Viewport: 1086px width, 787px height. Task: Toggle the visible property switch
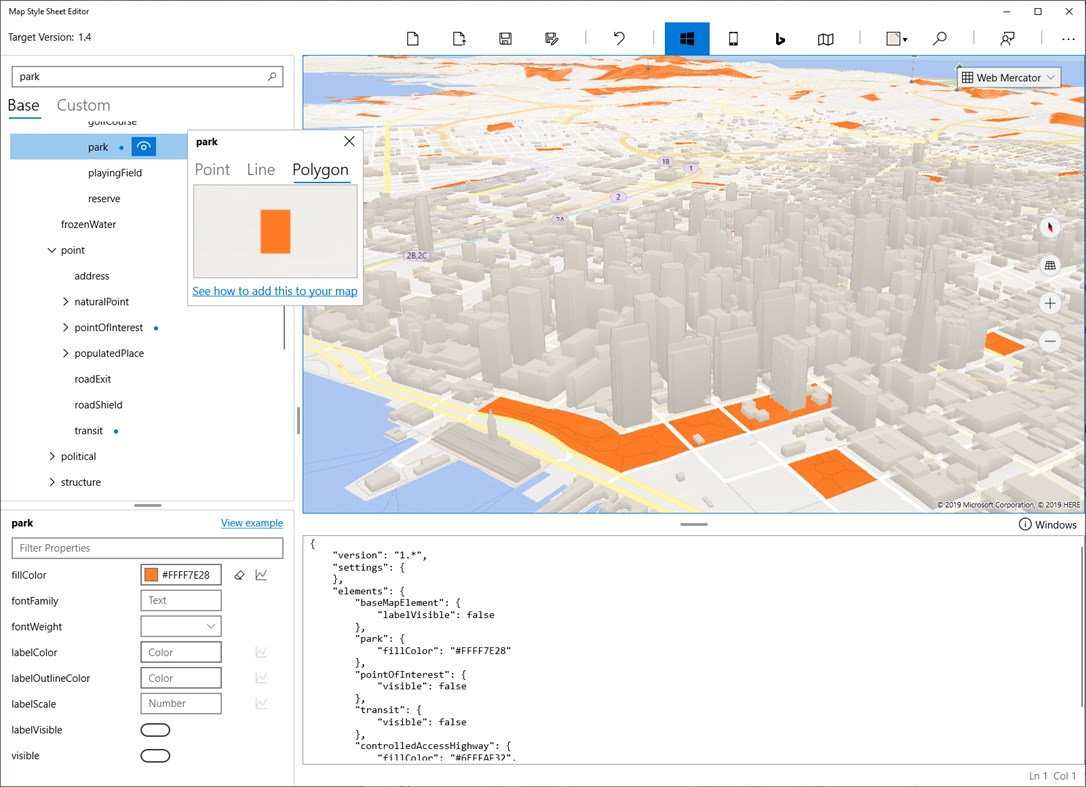tap(155, 756)
